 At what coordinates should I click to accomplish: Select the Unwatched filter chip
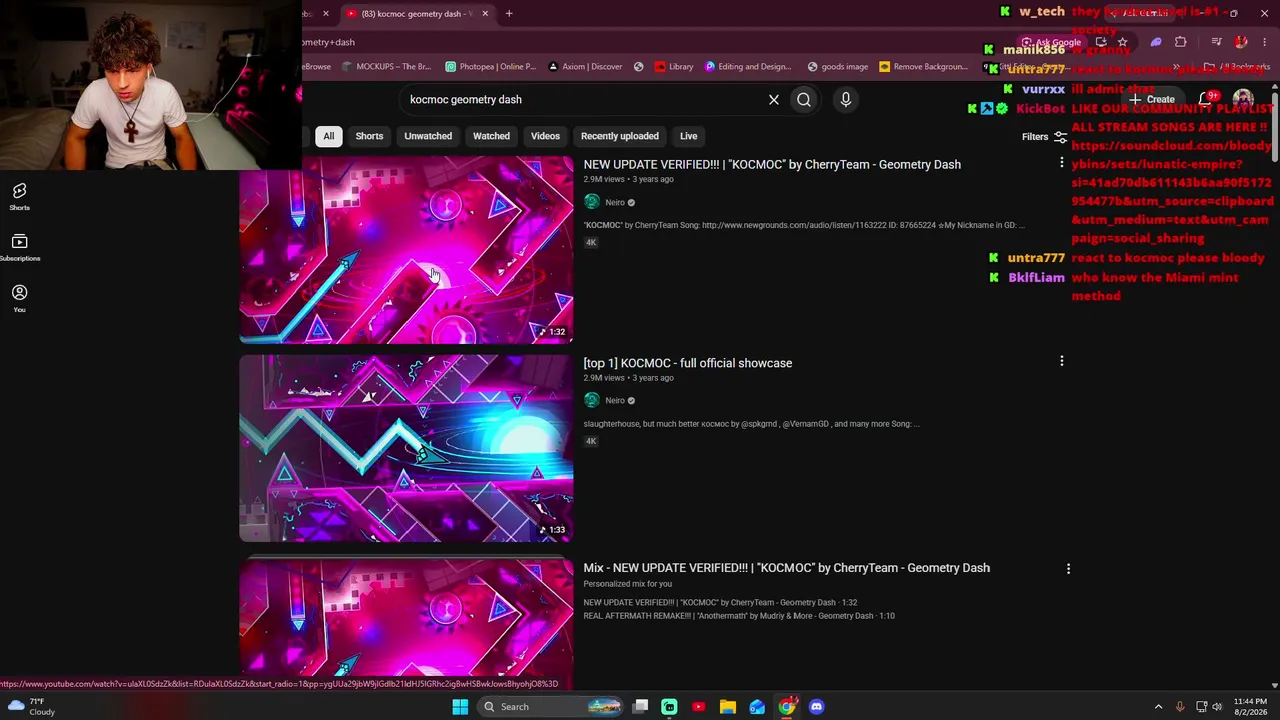428,136
